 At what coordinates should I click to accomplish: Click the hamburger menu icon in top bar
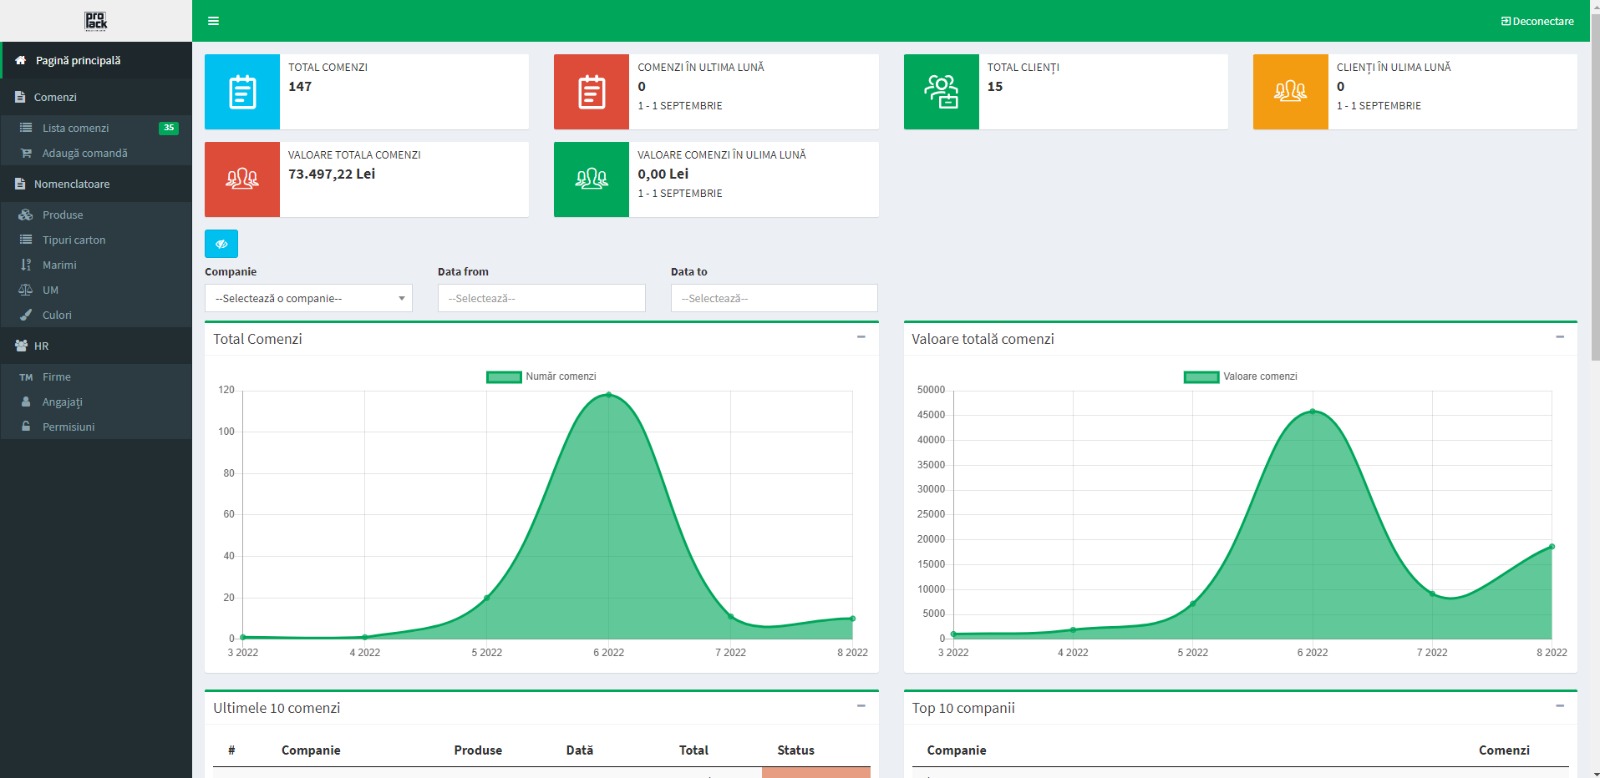click(x=213, y=21)
